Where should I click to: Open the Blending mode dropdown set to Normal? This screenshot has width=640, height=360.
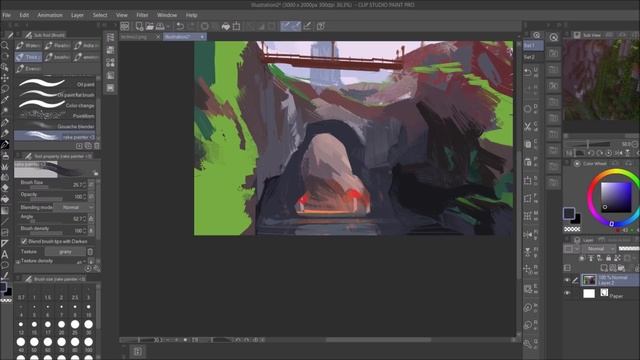pyautogui.click(x=73, y=207)
